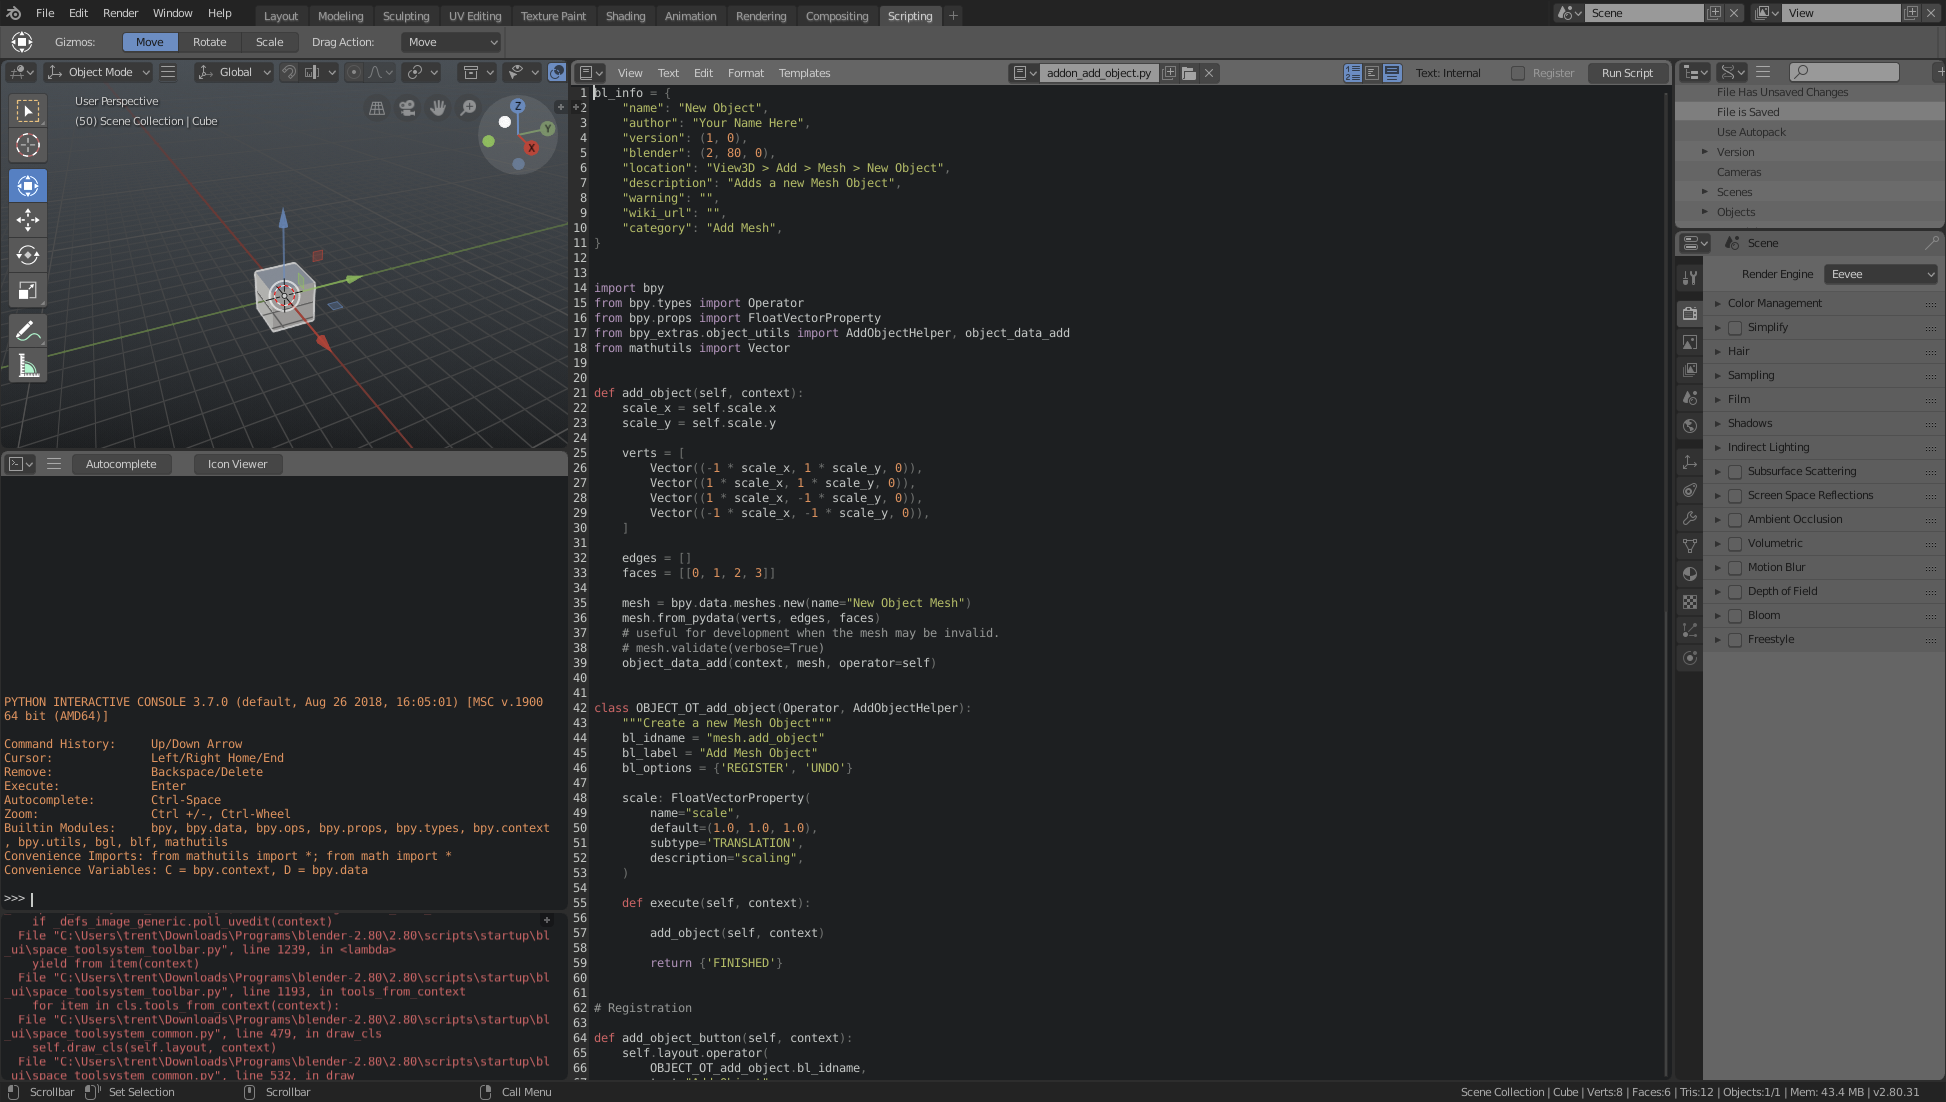
Task: Open the Drag Action Move dropdown
Action: 451,42
